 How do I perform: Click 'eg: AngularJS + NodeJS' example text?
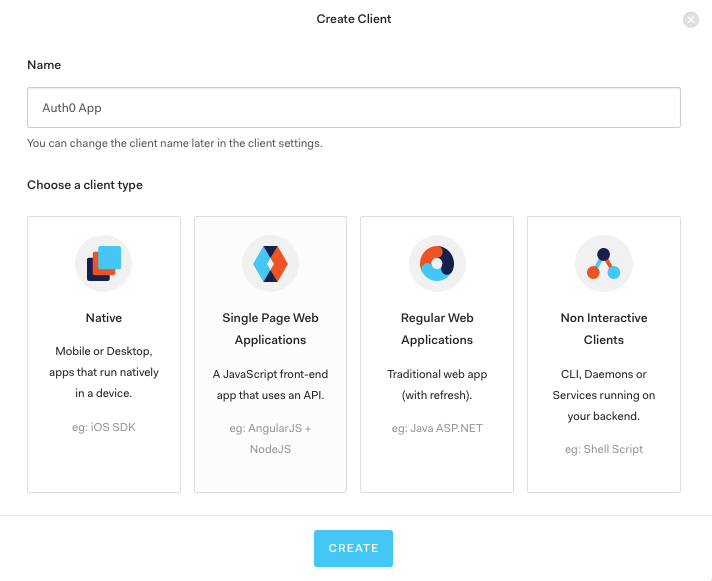270,438
